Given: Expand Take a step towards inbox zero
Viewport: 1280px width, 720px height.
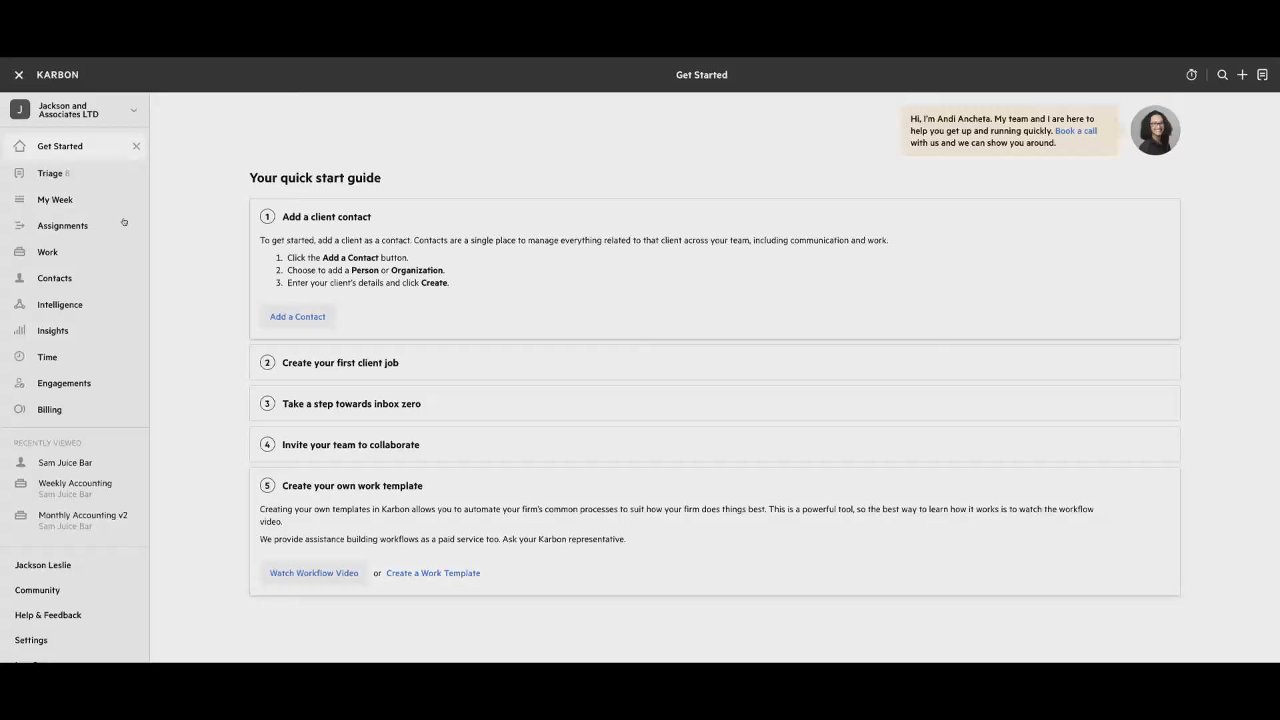Looking at the screenshot, I should (351, 404).
